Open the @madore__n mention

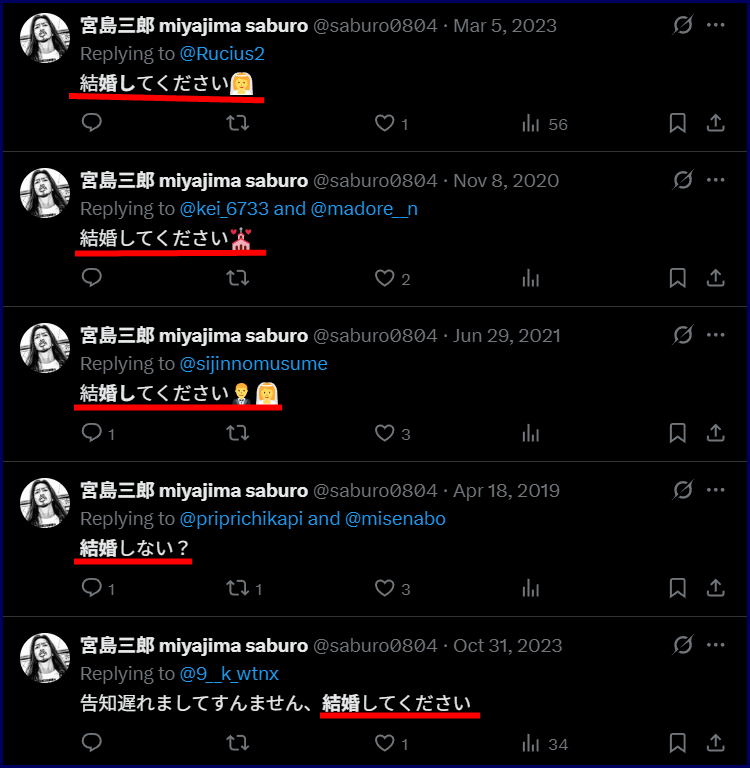pyautogui.click(x=364, y=209)
